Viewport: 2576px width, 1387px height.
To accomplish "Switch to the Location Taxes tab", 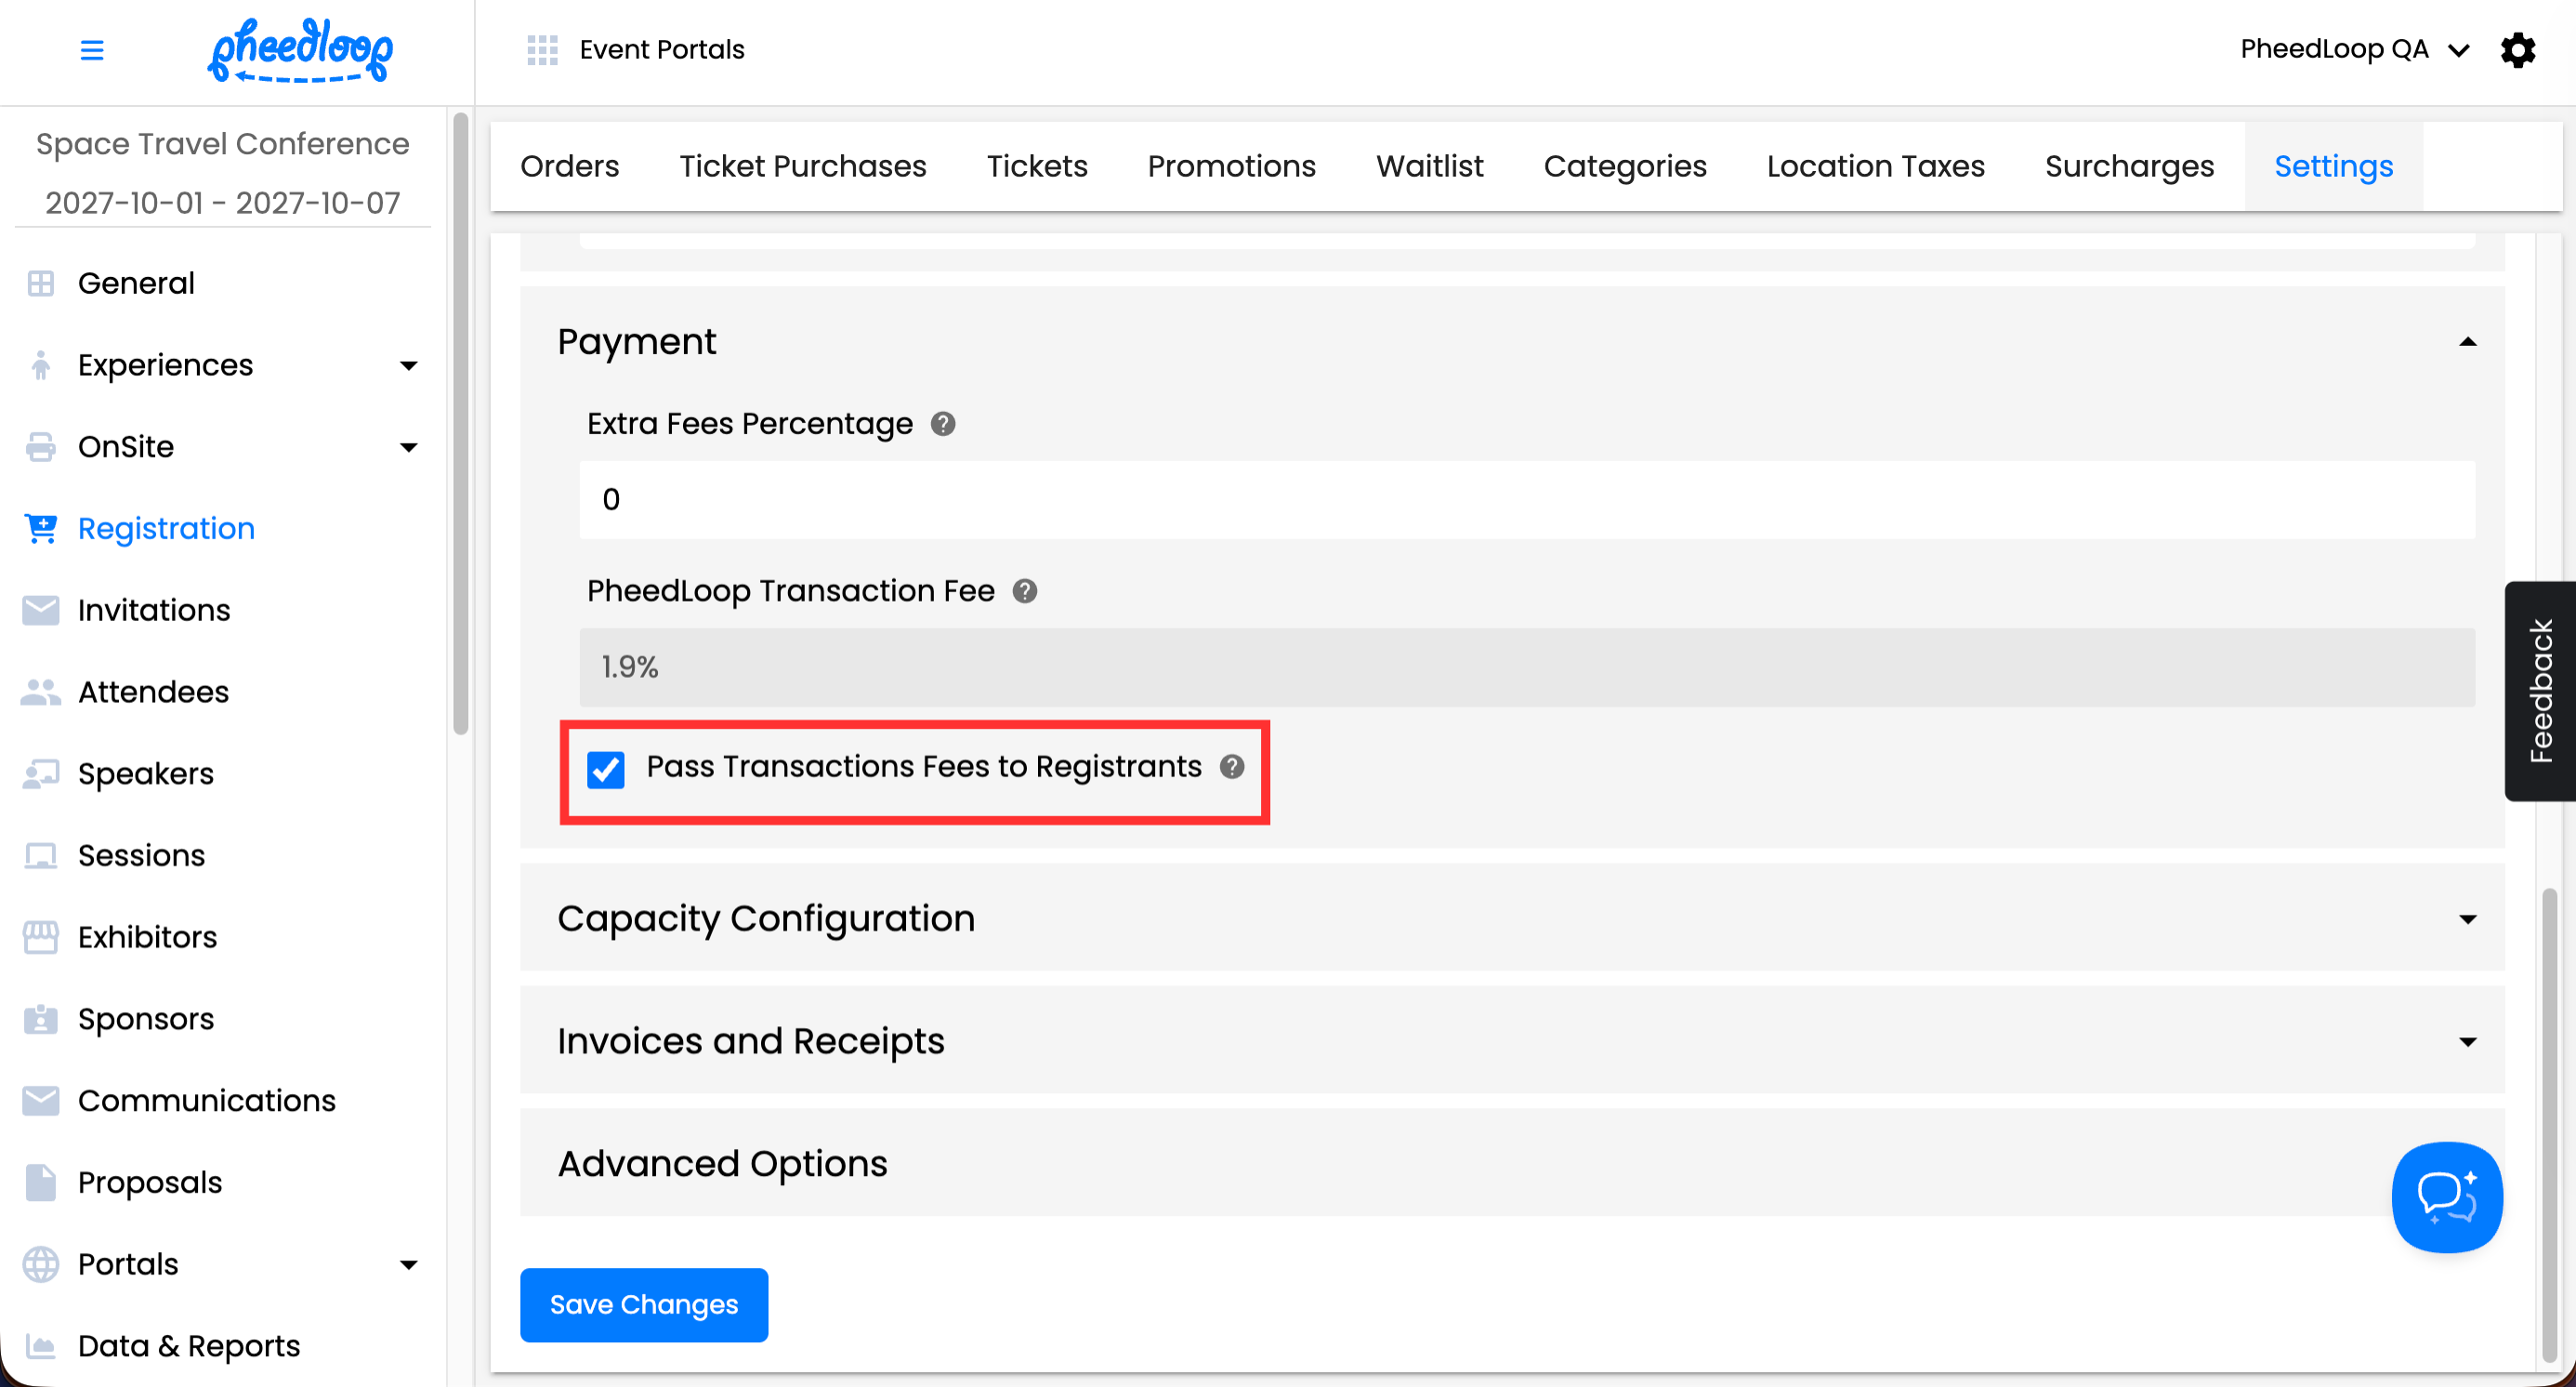I will (1875, 166).
